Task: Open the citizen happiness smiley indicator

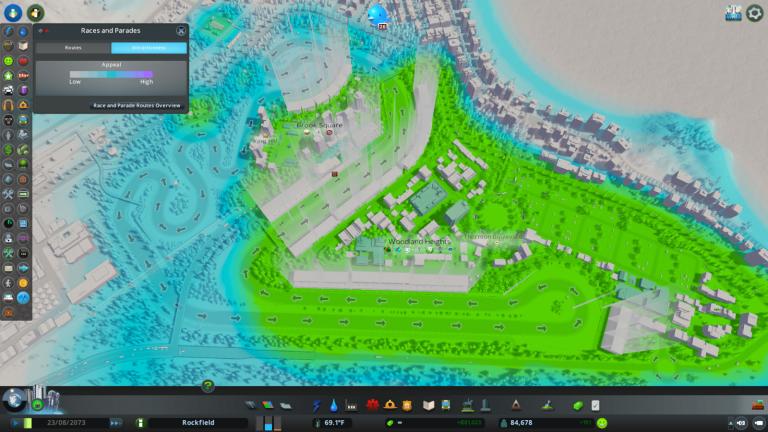Action: pyautogui.click(x=602, y=423)
